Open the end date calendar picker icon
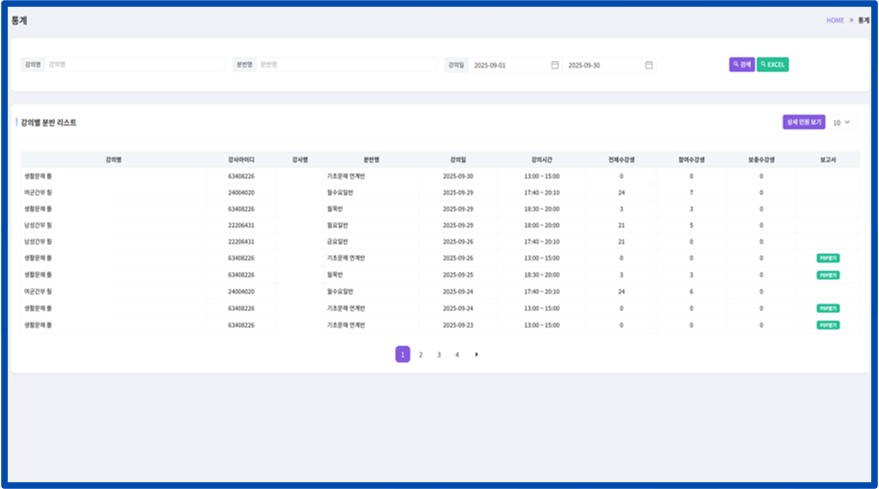The height and width of the screenshot is (489, 879). [x=649, y=65]
